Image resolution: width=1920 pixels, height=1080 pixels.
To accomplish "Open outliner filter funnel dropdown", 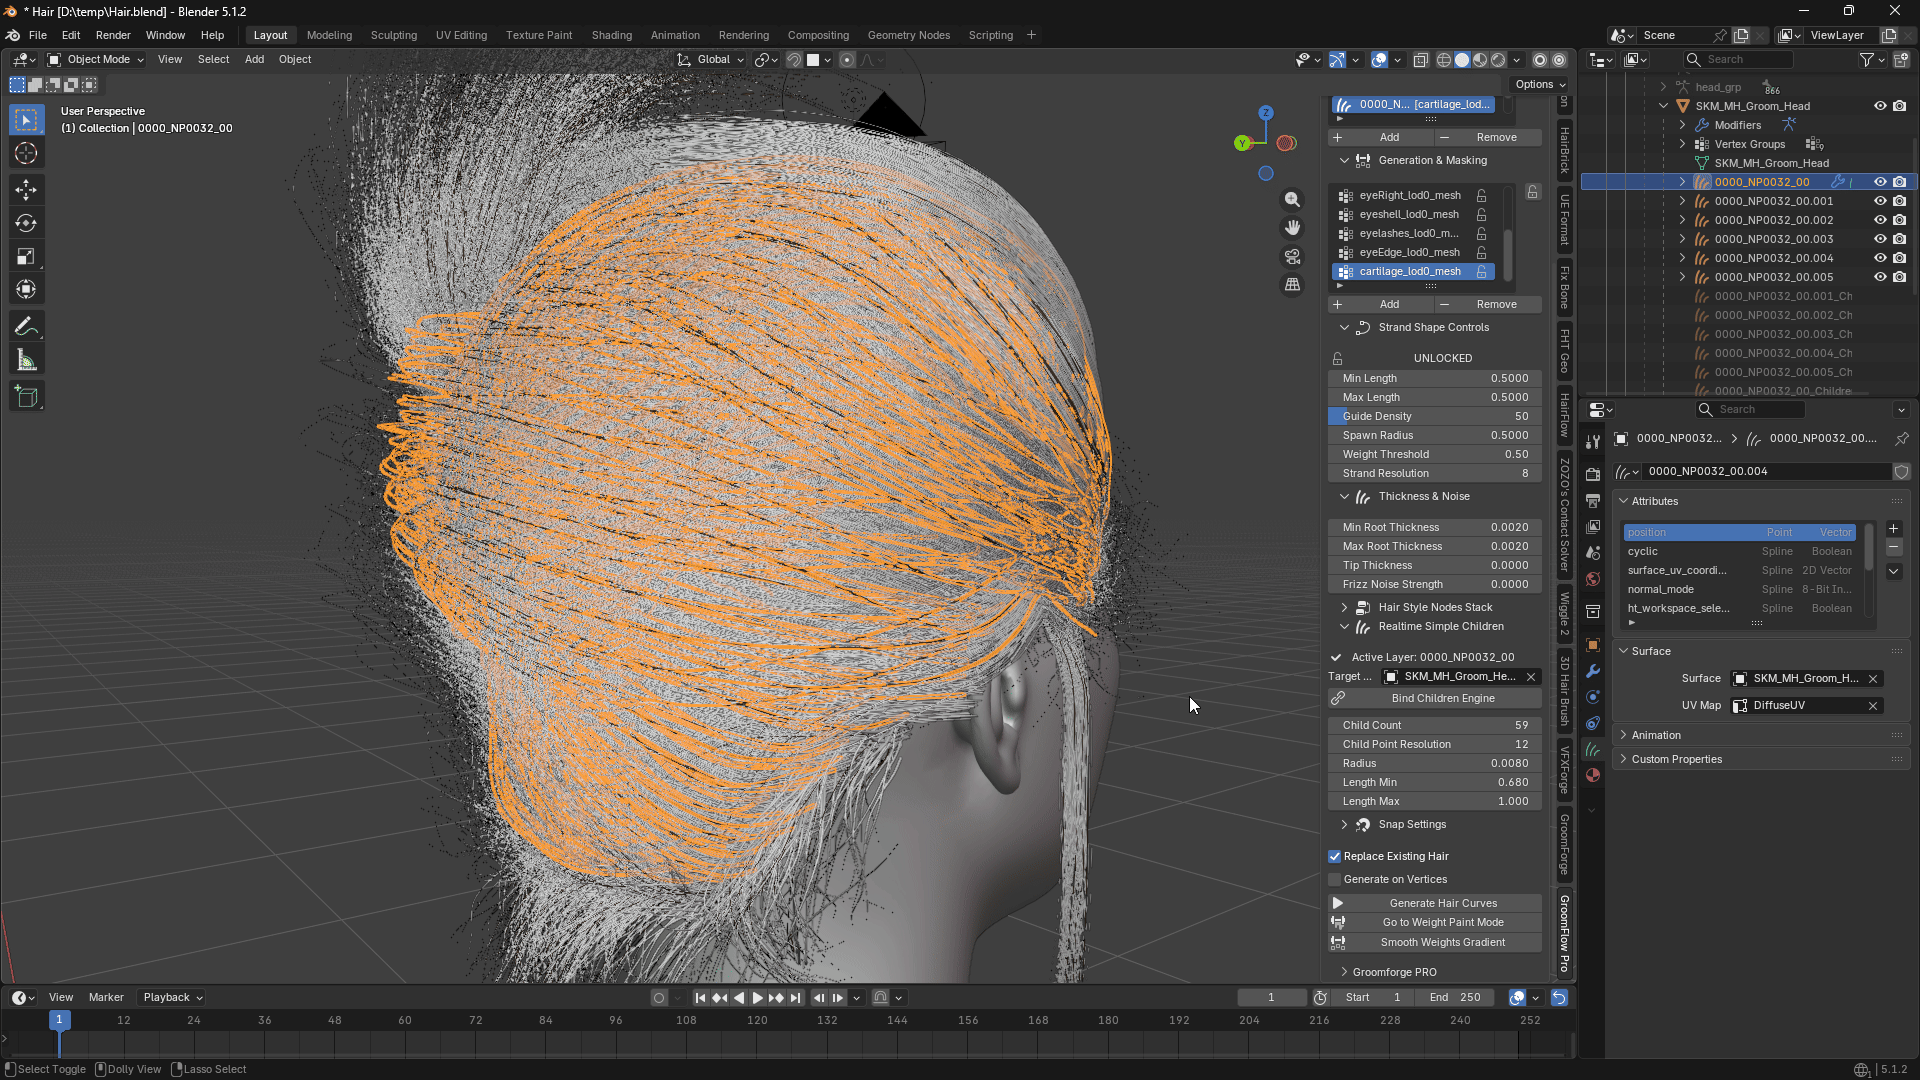I will [1872, 60].
